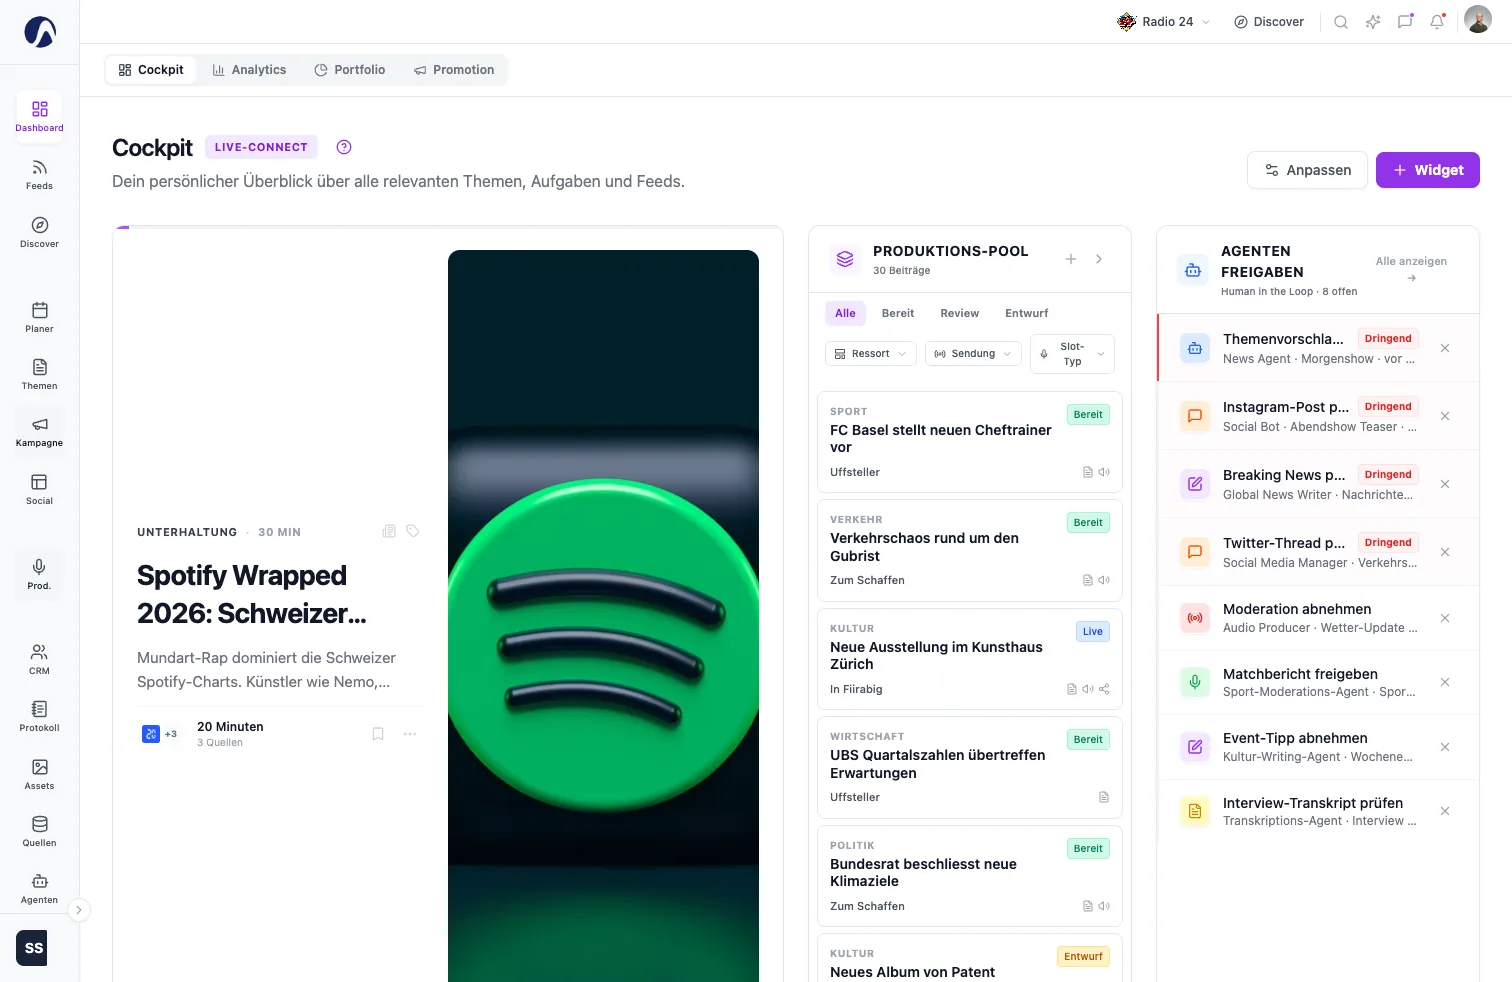Open Bundesrat beschliesst neue Klimaziele item
This screenshot has height=982, width=1512.
pos(970,876)
